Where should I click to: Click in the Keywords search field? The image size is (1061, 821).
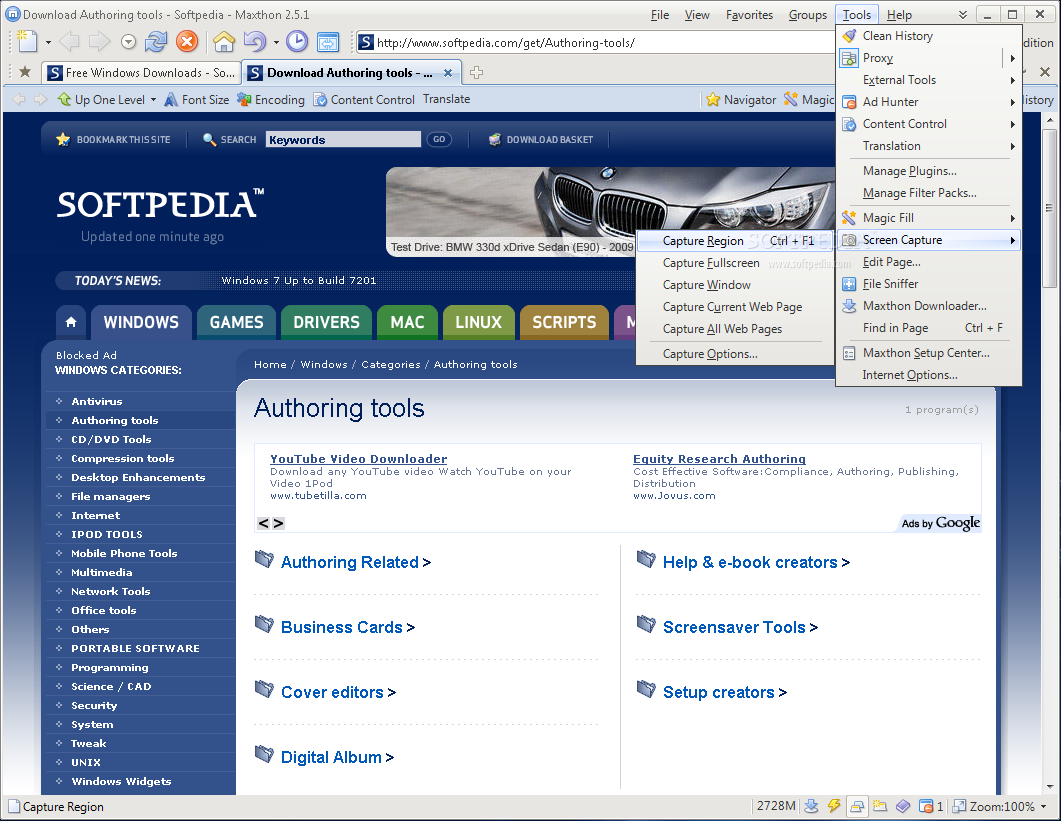343,139
